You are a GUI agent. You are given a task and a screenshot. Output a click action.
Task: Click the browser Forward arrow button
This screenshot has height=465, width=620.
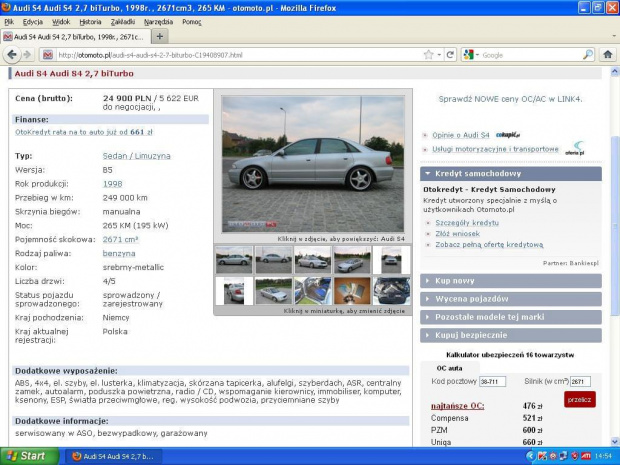coord(27,55)
